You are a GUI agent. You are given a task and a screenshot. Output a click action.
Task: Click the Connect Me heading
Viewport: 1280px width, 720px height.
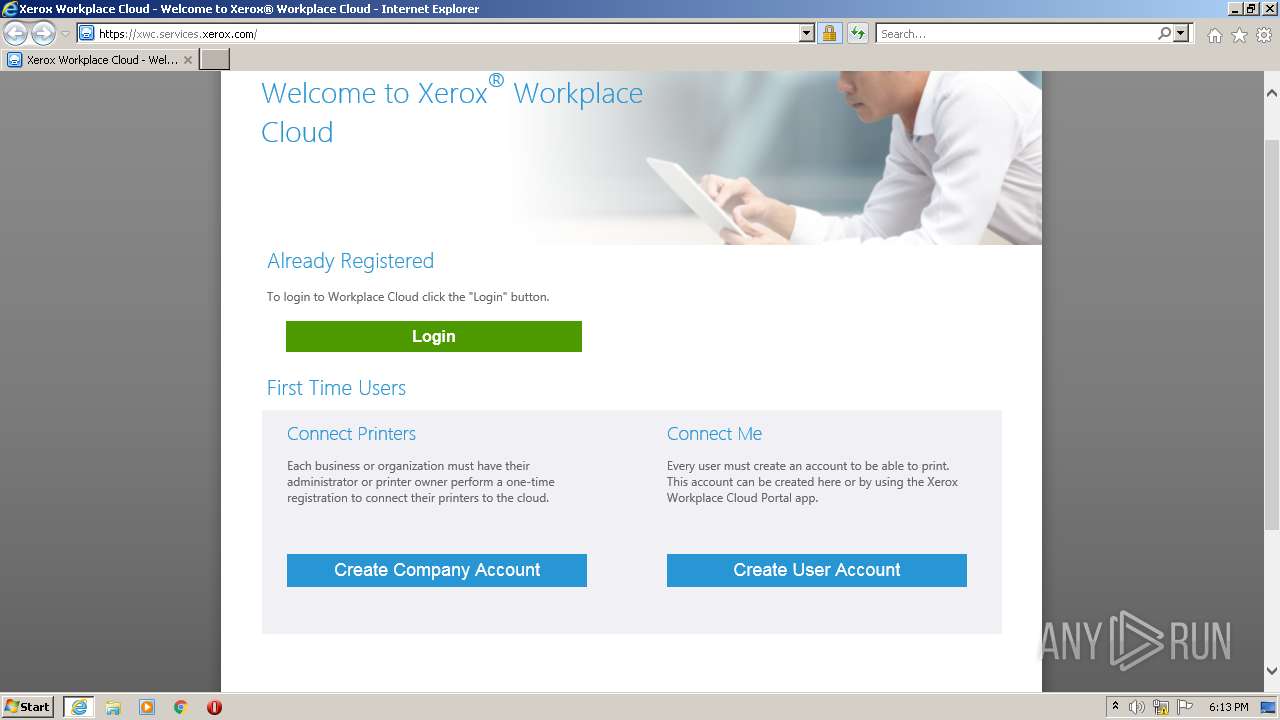click(714, 434)
